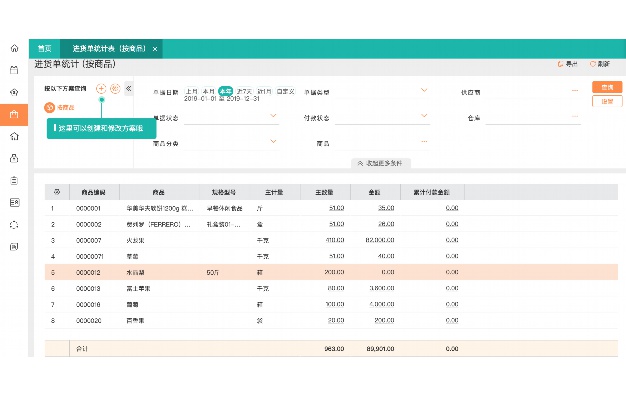This screenshot has width=626, height=396.
Task: Click the plus circle icon to add a query scheme
Action: [101, 89]
